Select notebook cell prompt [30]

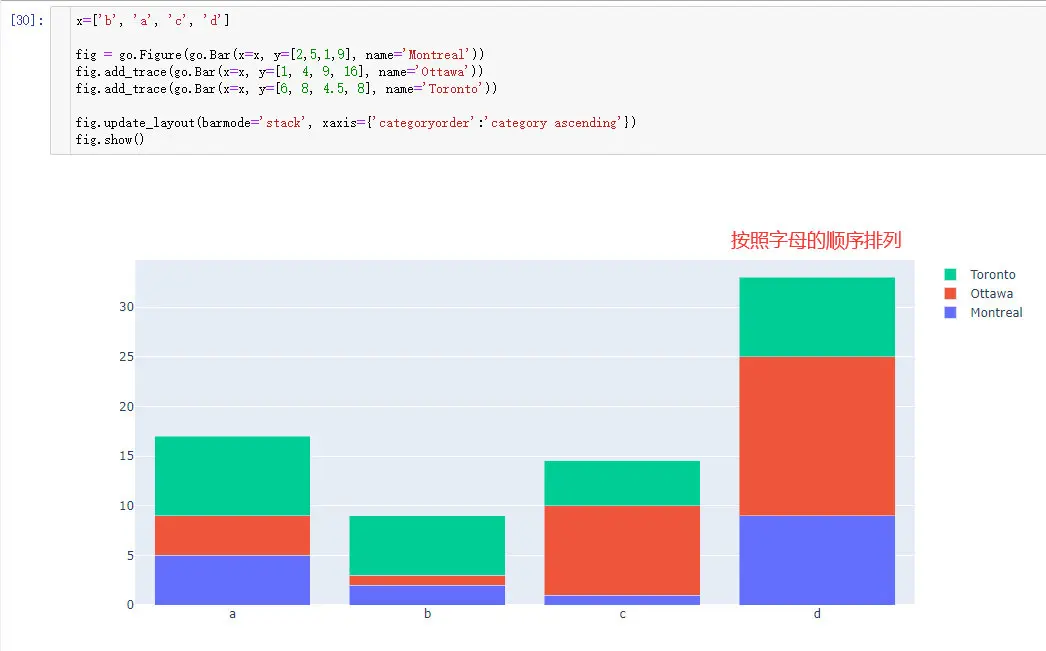tap(27, 20)
